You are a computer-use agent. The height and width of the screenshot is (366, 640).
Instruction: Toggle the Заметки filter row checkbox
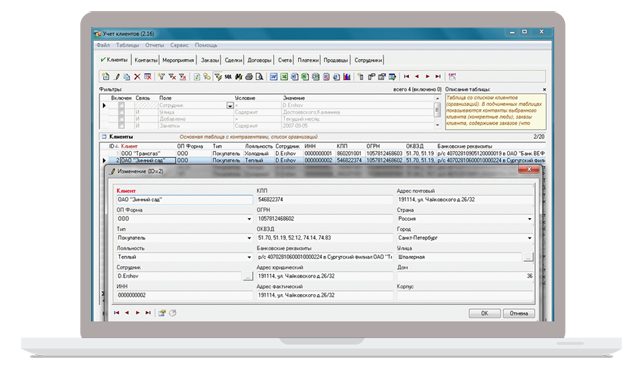[121, 126]
